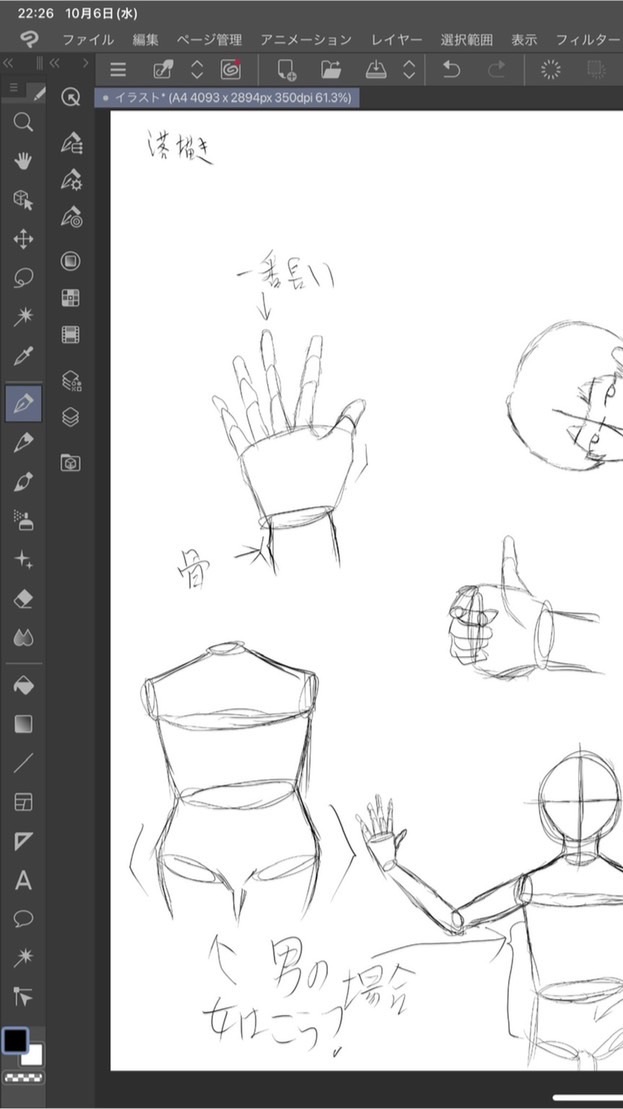Open the Quick Access palette icon
Image resolution: width=623 pixels, height=1109 pixels.
point(71,97)
